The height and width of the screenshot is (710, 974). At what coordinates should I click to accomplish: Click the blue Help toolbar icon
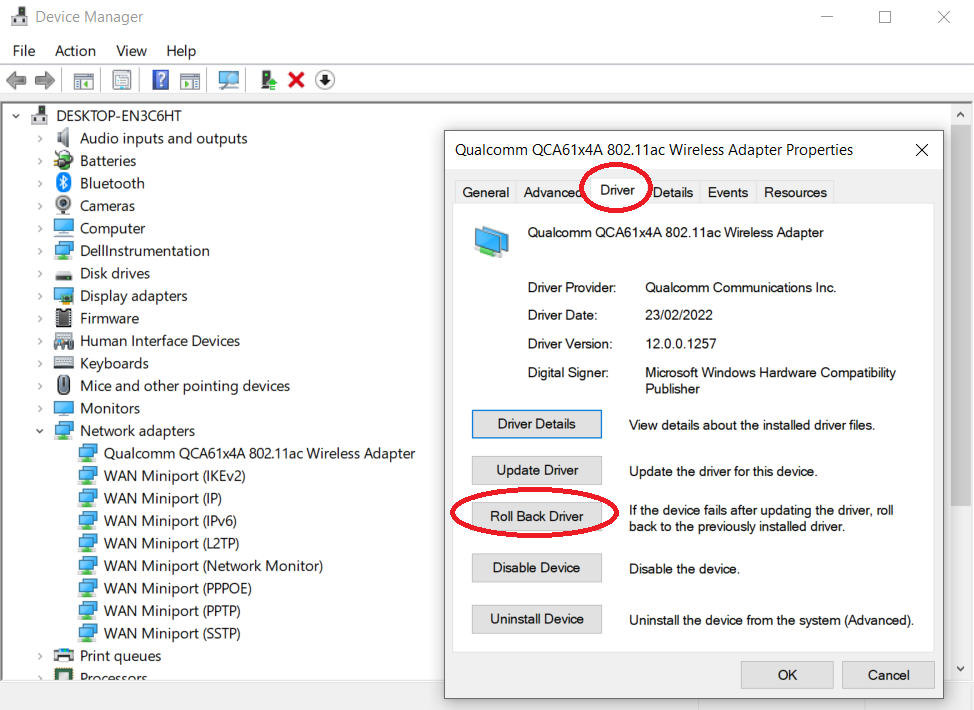[160, 80]
